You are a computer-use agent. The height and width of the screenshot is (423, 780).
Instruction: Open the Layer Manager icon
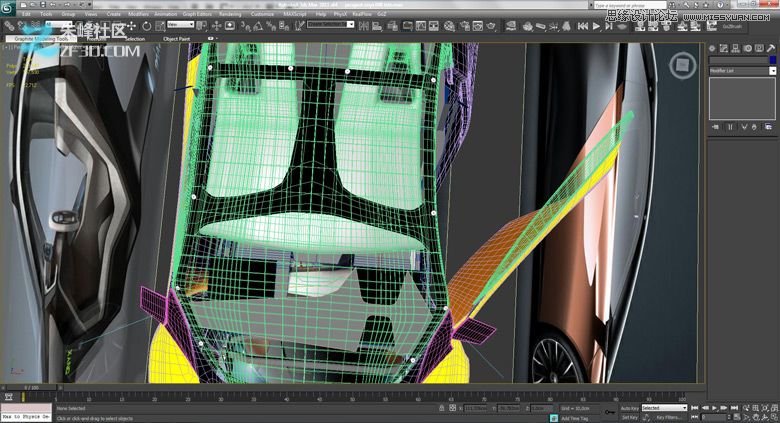coord(392,26)
